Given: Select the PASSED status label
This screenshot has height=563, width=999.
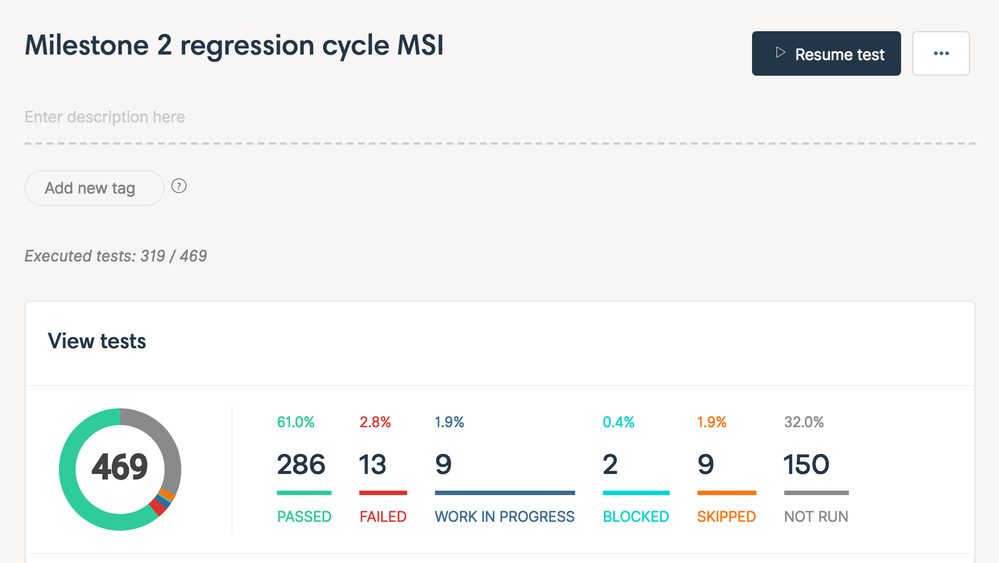Looking at the screenshot, I should [304, 517].
